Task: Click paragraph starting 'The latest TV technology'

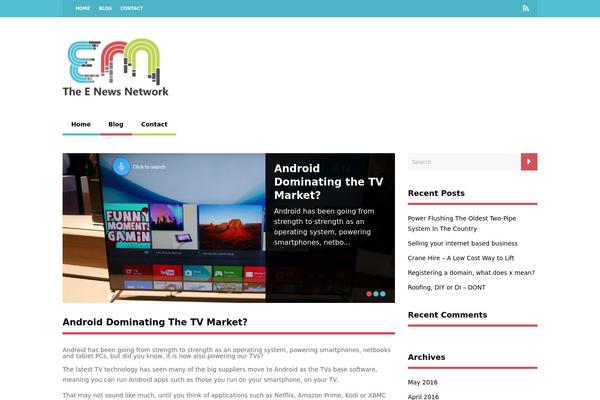Action: pos(220,375)
